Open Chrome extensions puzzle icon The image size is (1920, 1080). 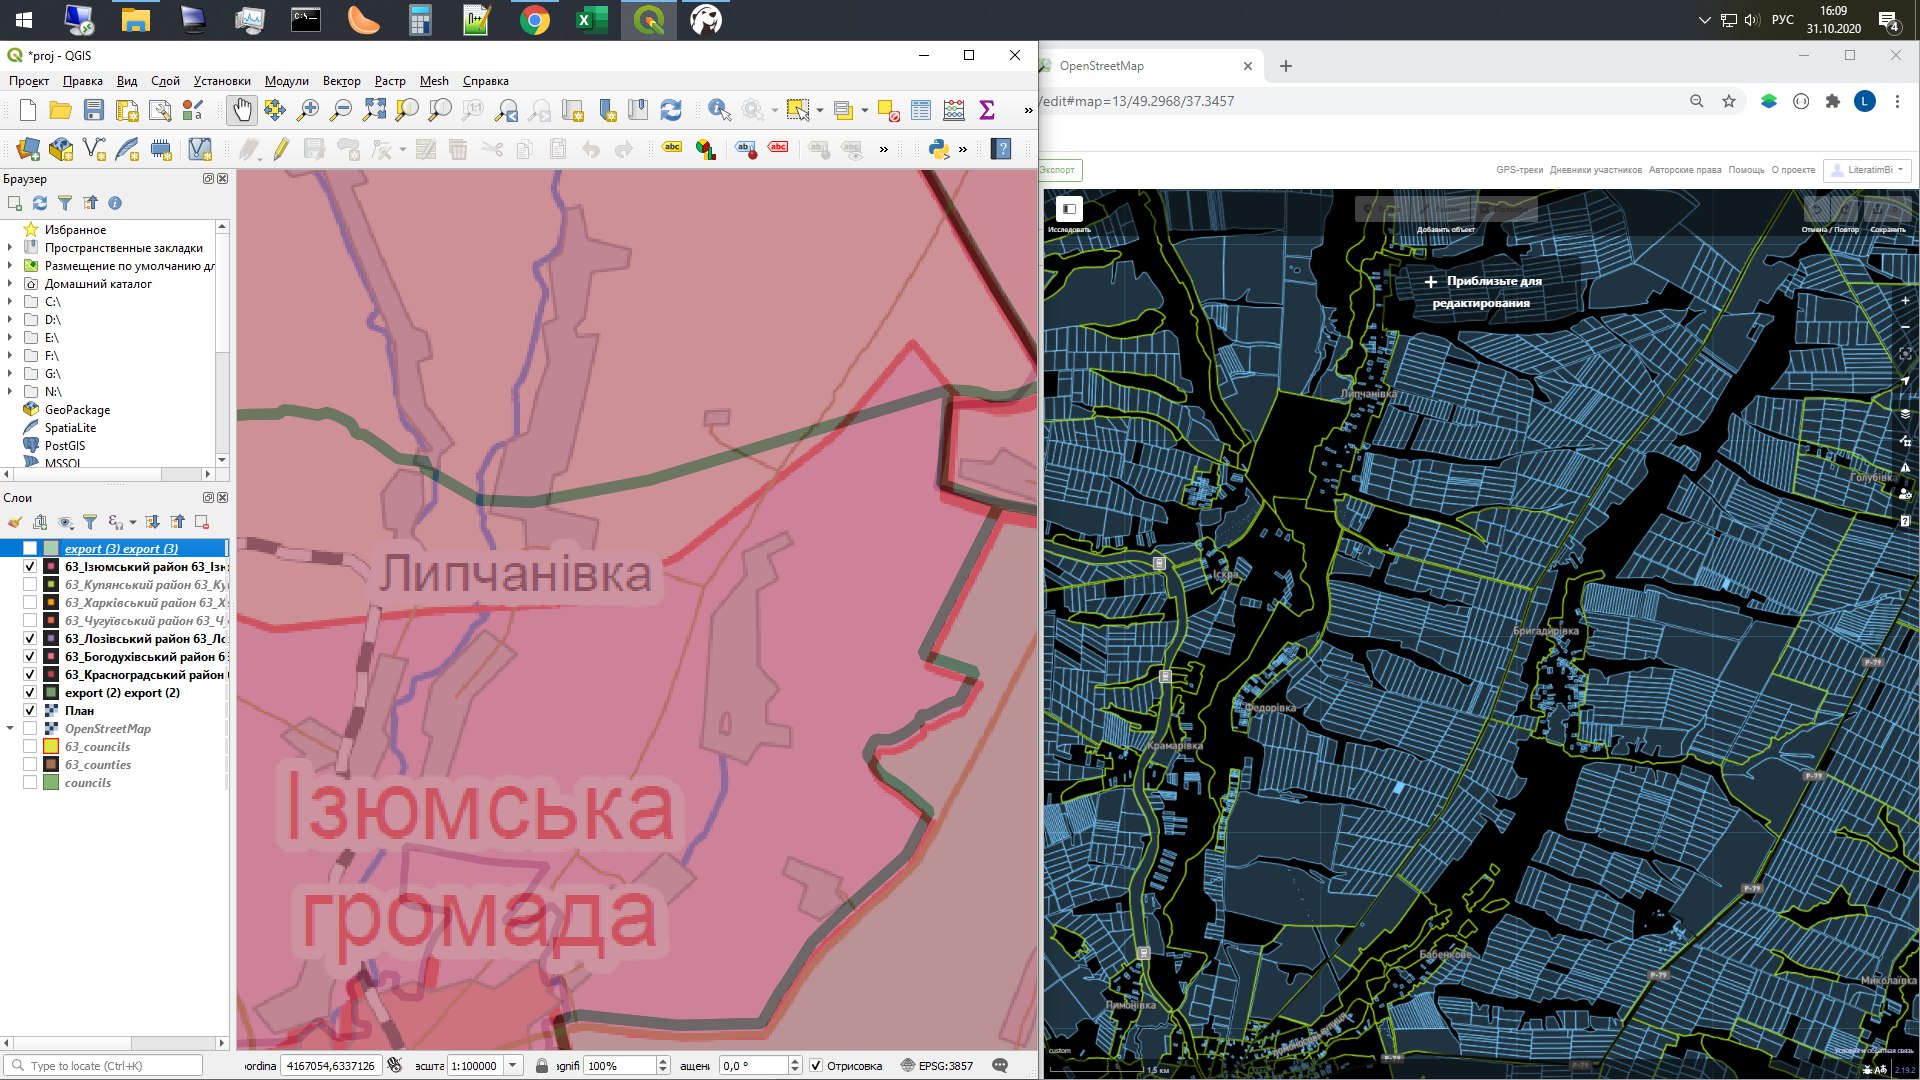click(x=1832, y=101)
